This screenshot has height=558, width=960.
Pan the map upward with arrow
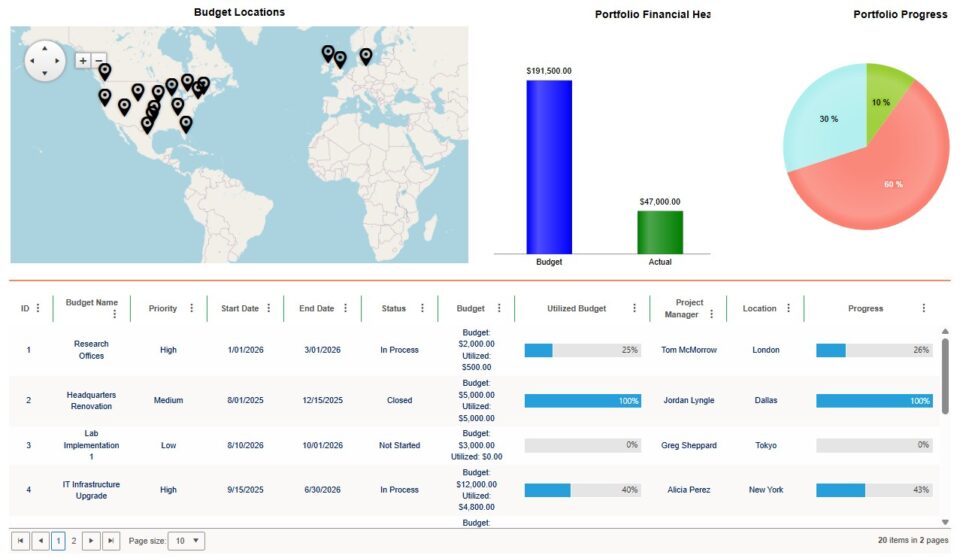click(44, 48)
